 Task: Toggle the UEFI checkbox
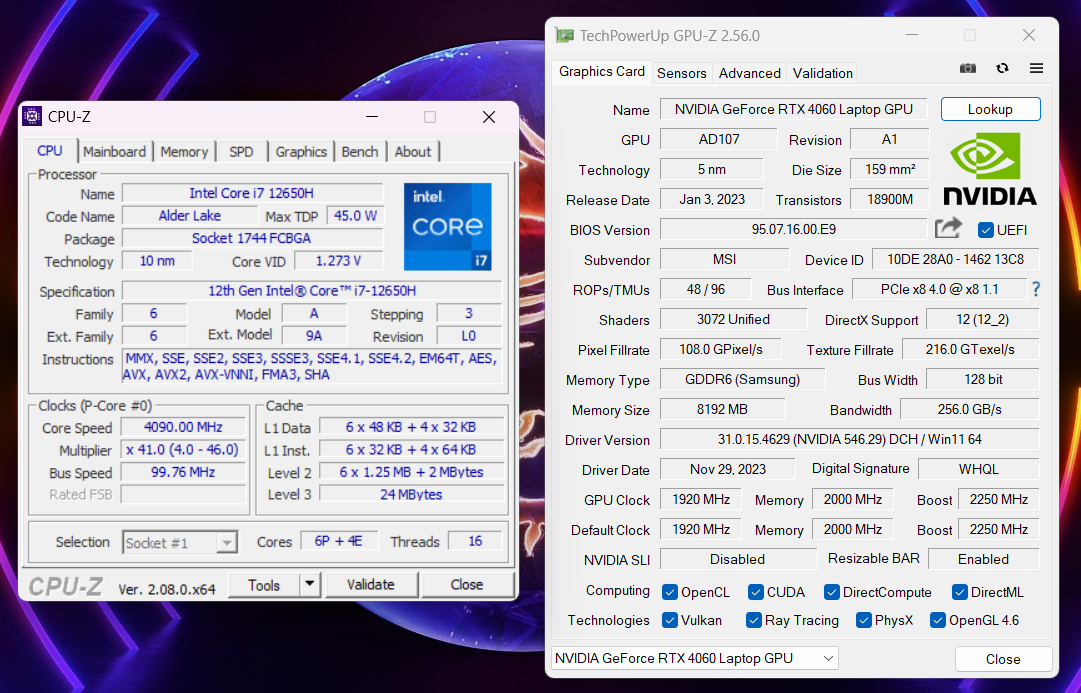click(986, 230)
